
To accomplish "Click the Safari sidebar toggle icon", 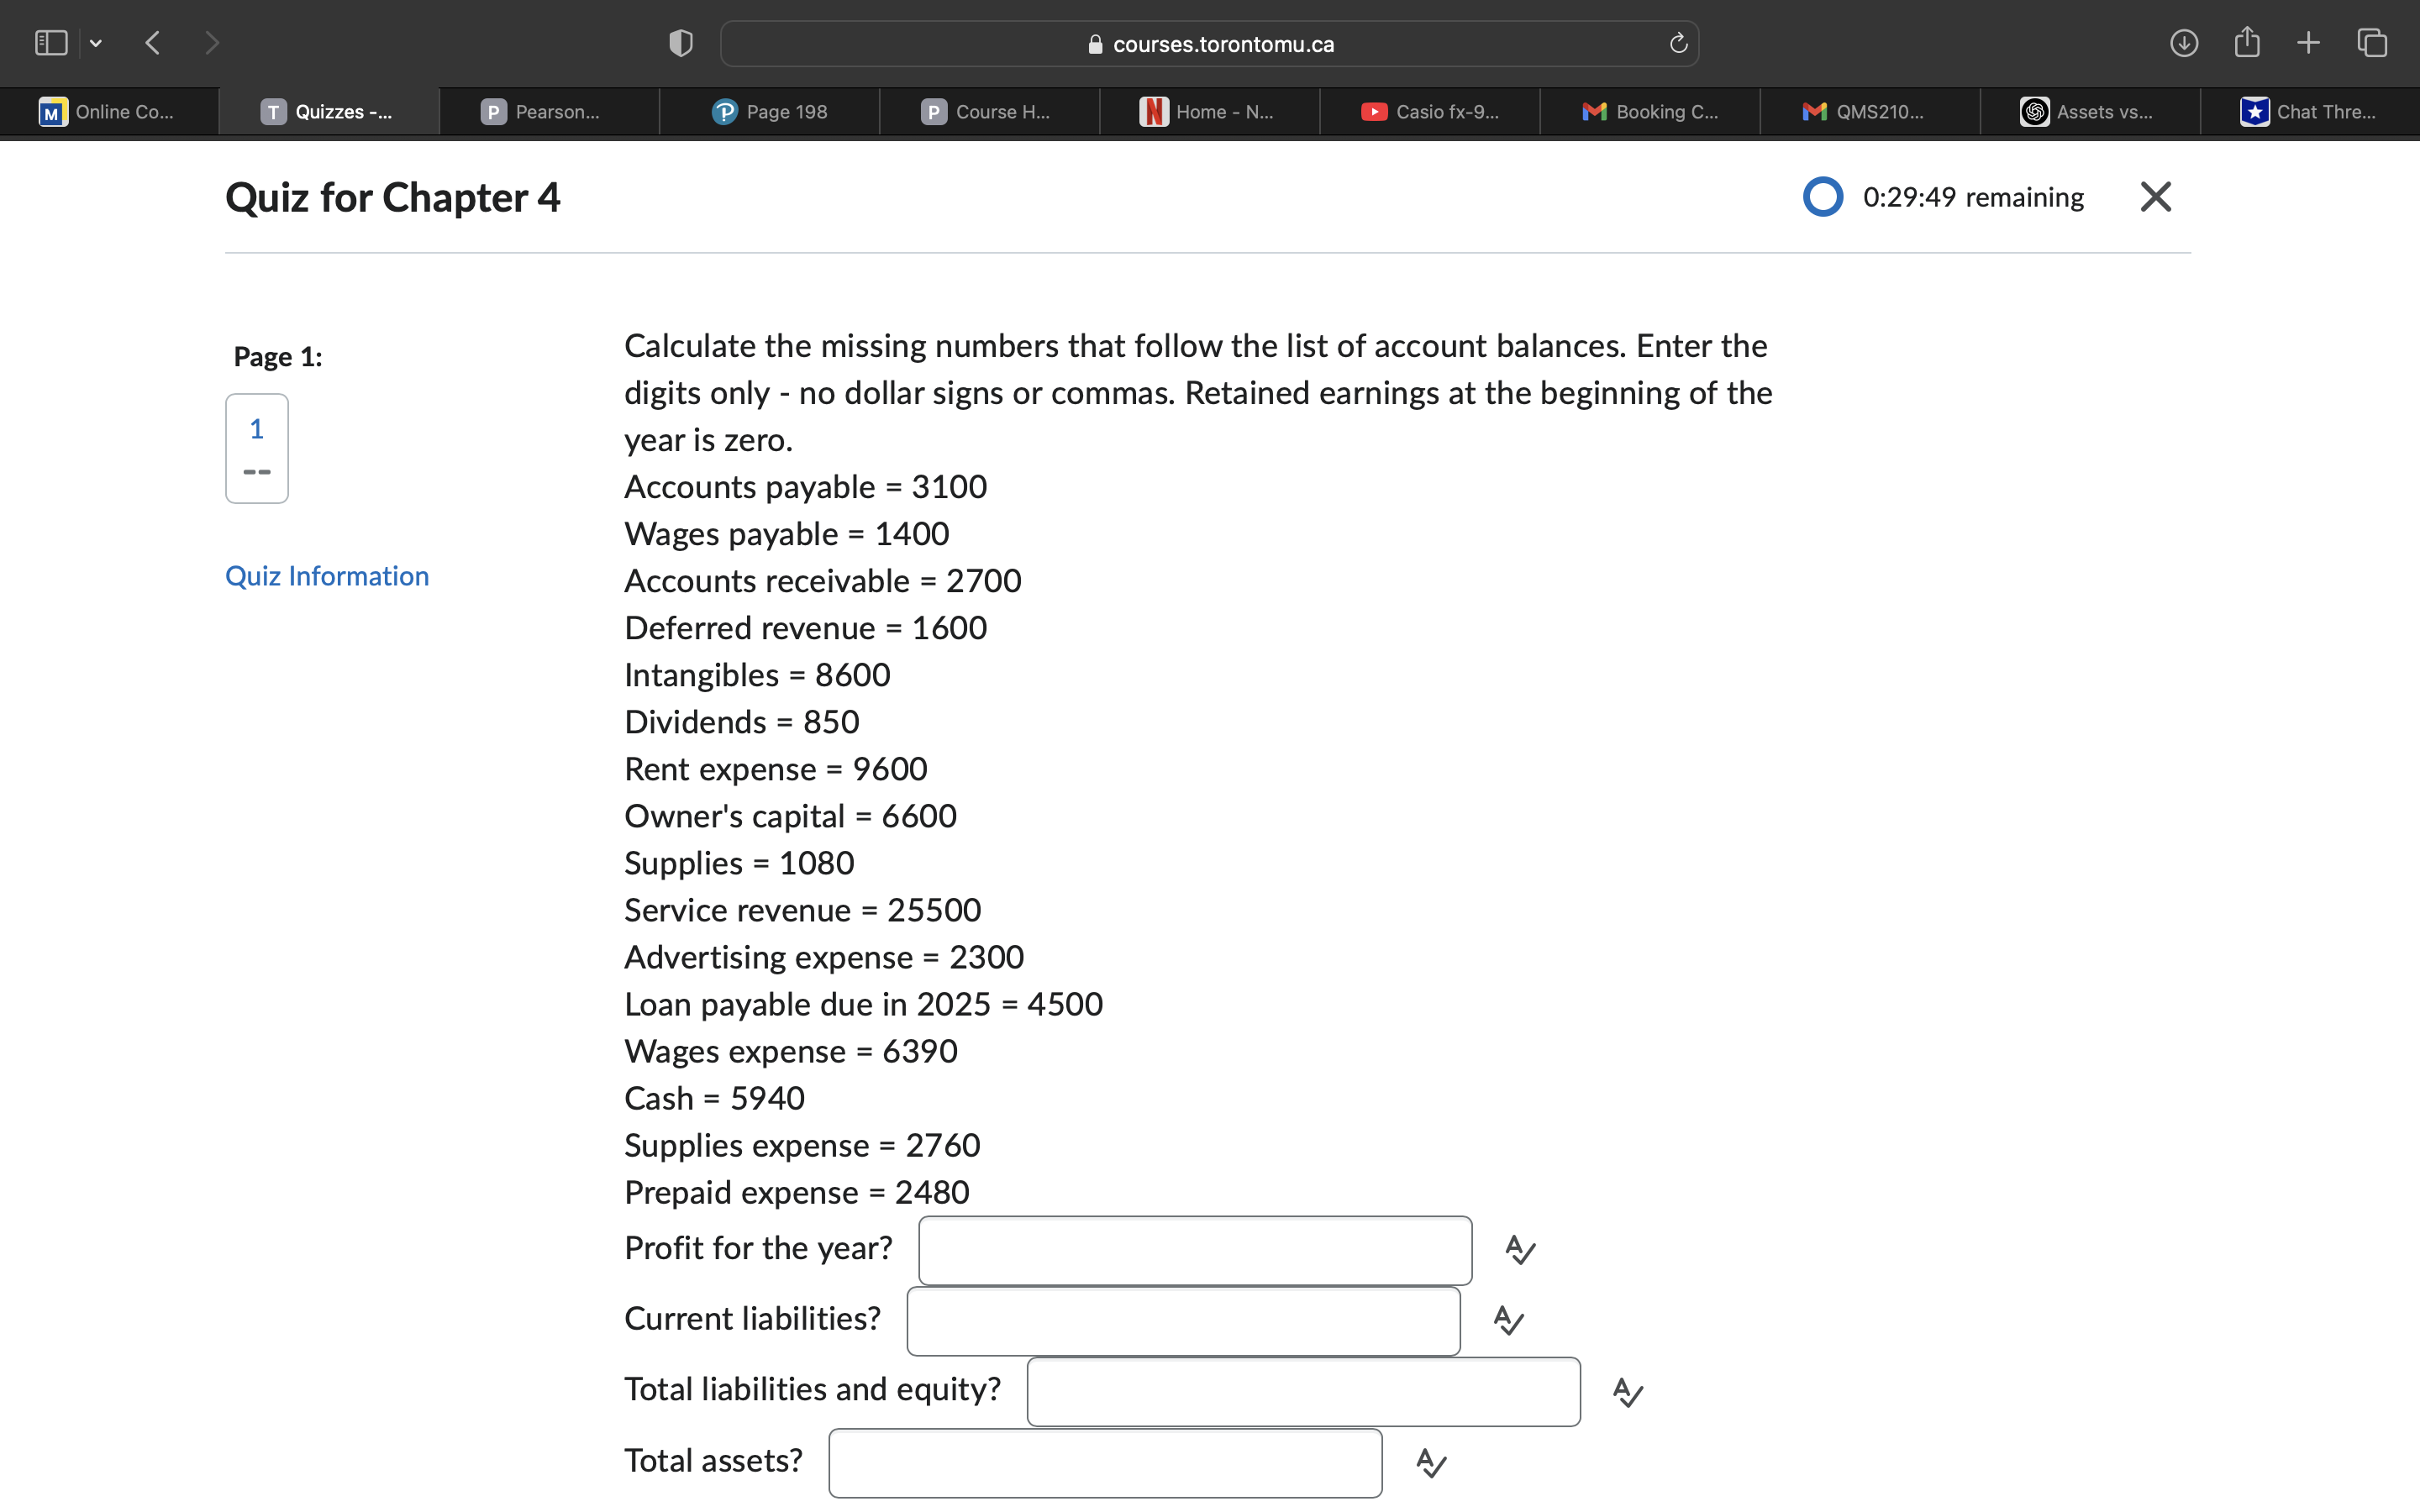I will coord(50,43).
